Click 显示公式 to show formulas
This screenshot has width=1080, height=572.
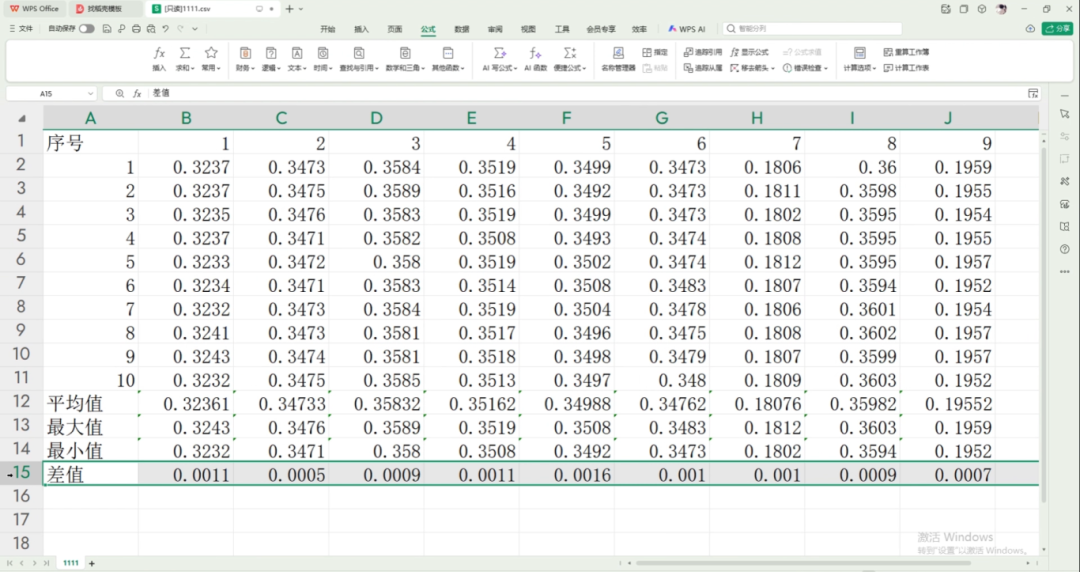(x=749, y=52)
